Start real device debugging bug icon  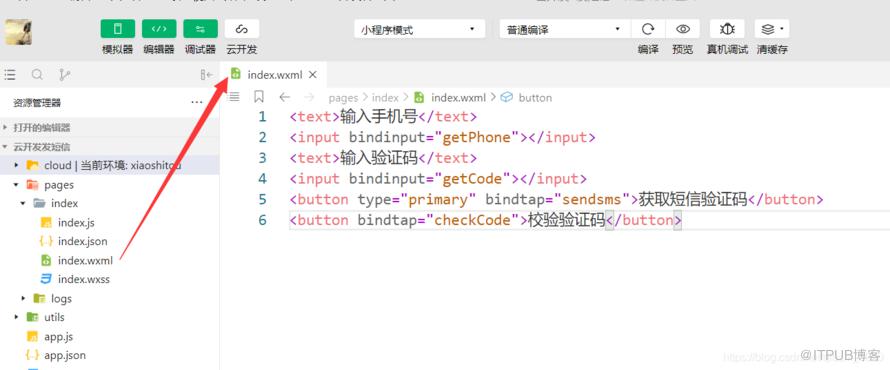[727, 29]
